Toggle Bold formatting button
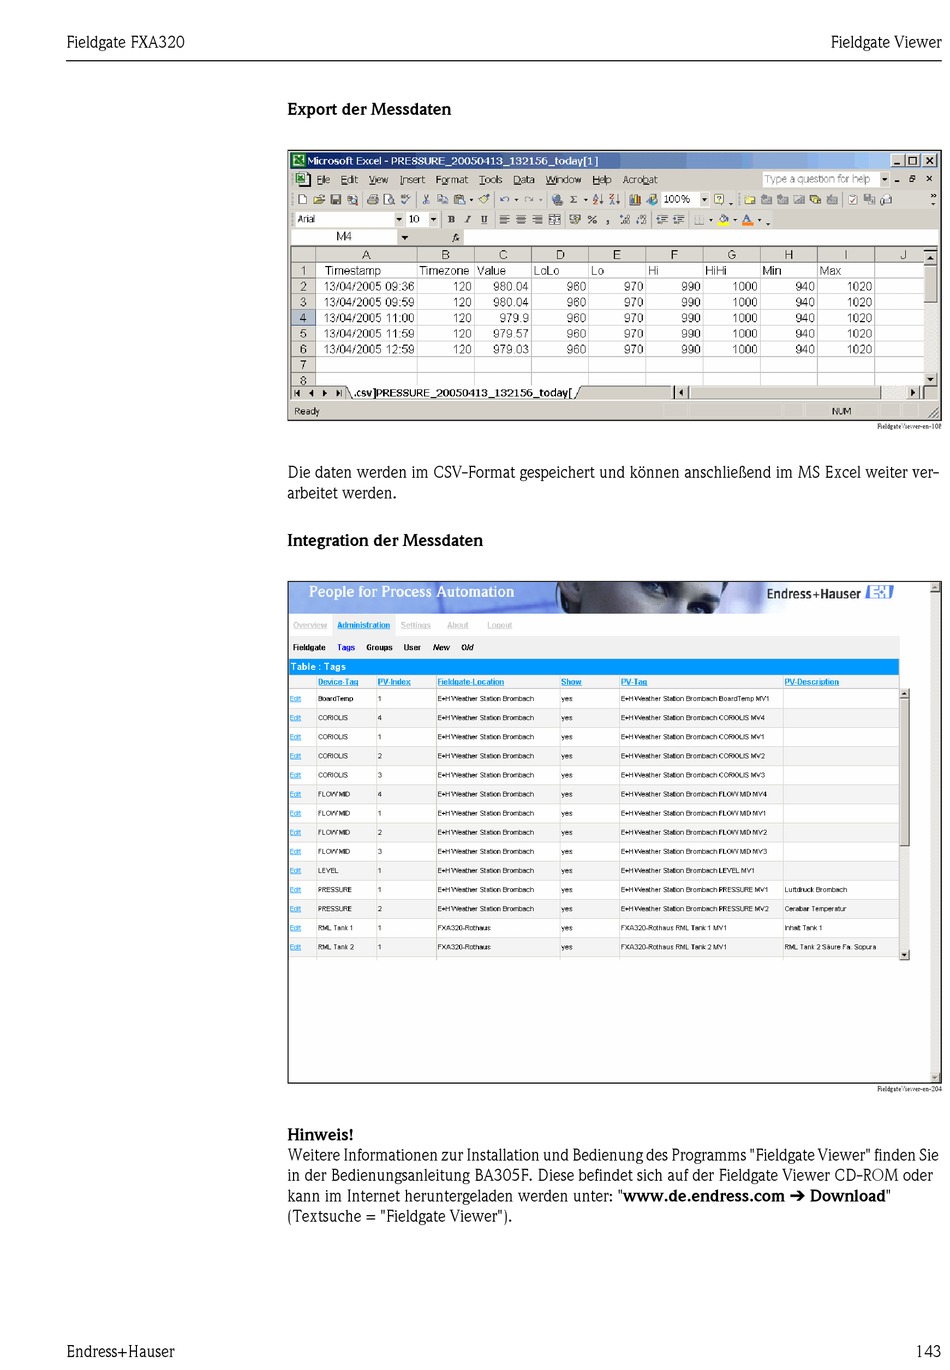 coord(451,220)
